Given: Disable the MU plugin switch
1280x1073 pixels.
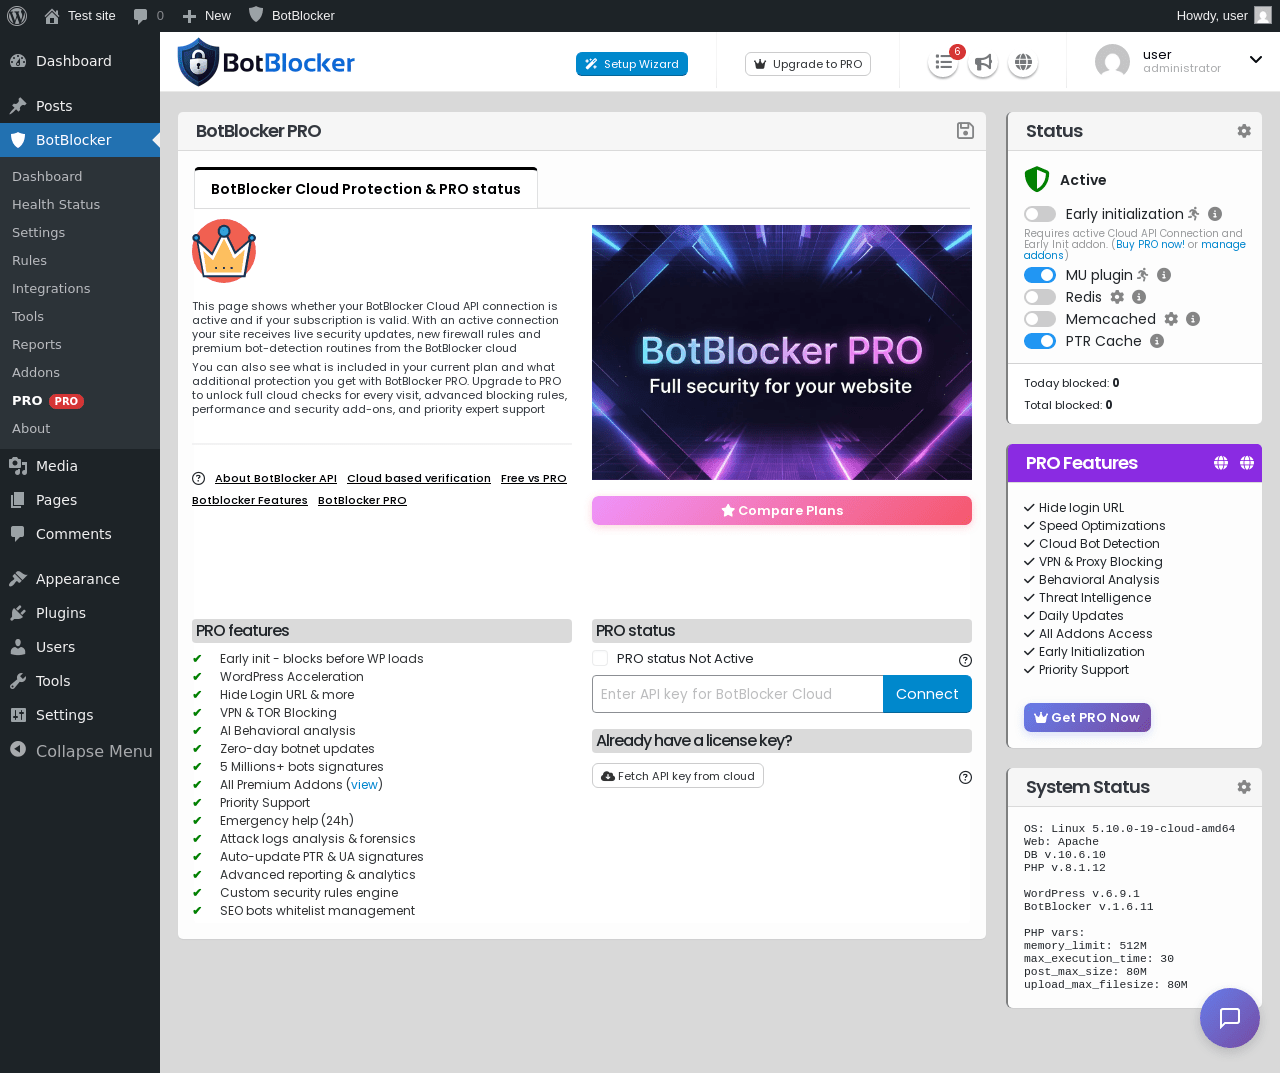Looking at the screenshot, I should point(1040,275).
